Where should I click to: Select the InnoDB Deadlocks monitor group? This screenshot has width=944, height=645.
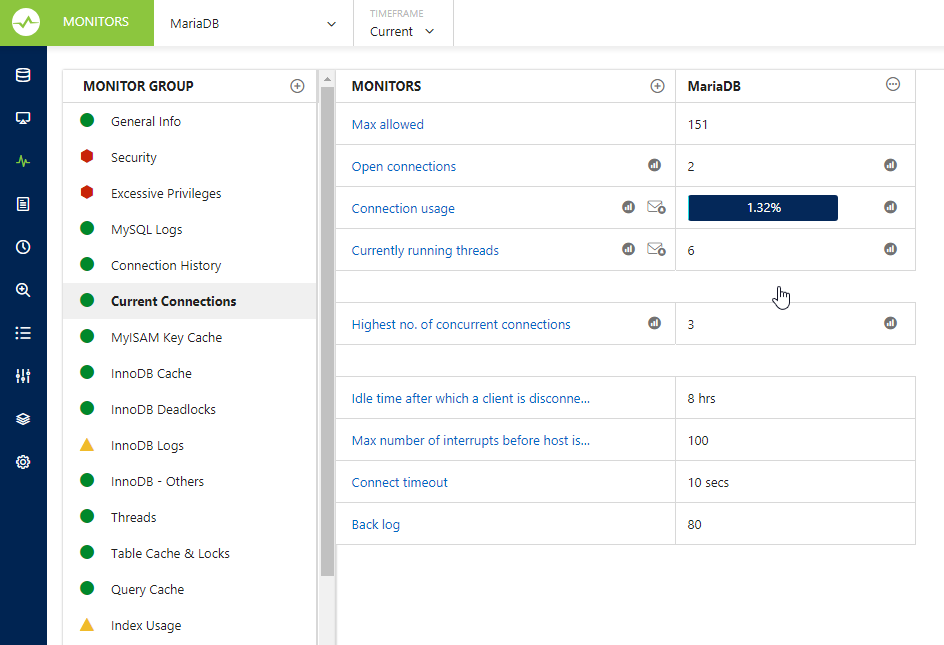[163, 409]
